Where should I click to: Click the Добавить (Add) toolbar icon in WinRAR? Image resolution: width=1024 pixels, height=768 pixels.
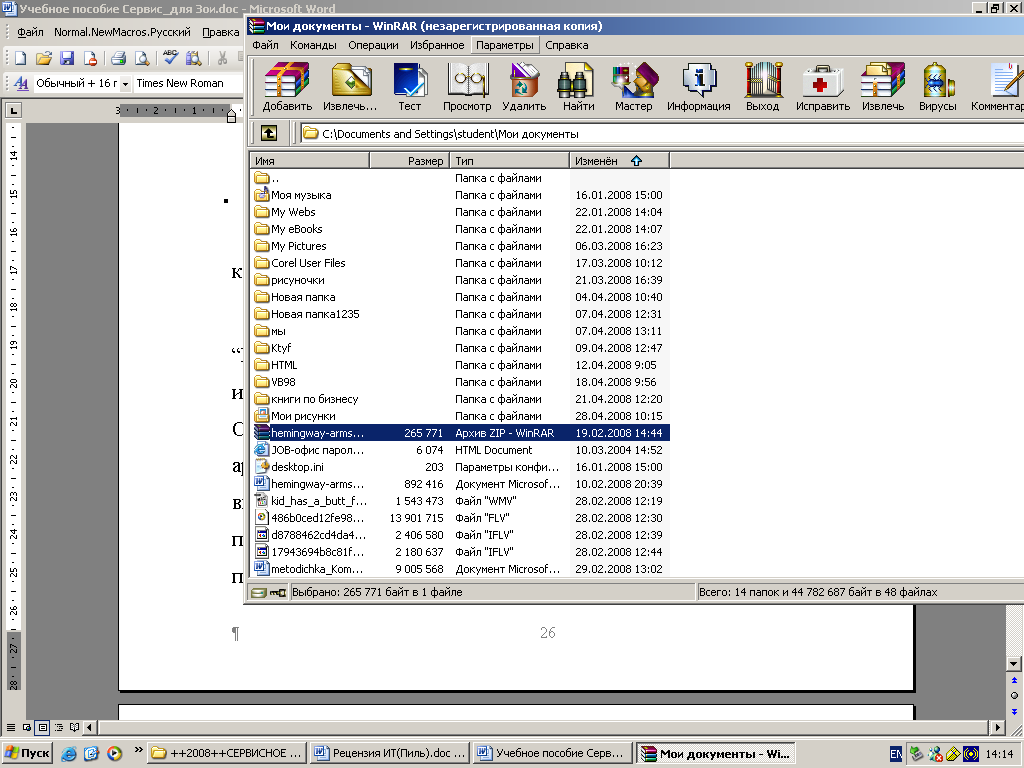pyautogui.click(x=287, y=87)
